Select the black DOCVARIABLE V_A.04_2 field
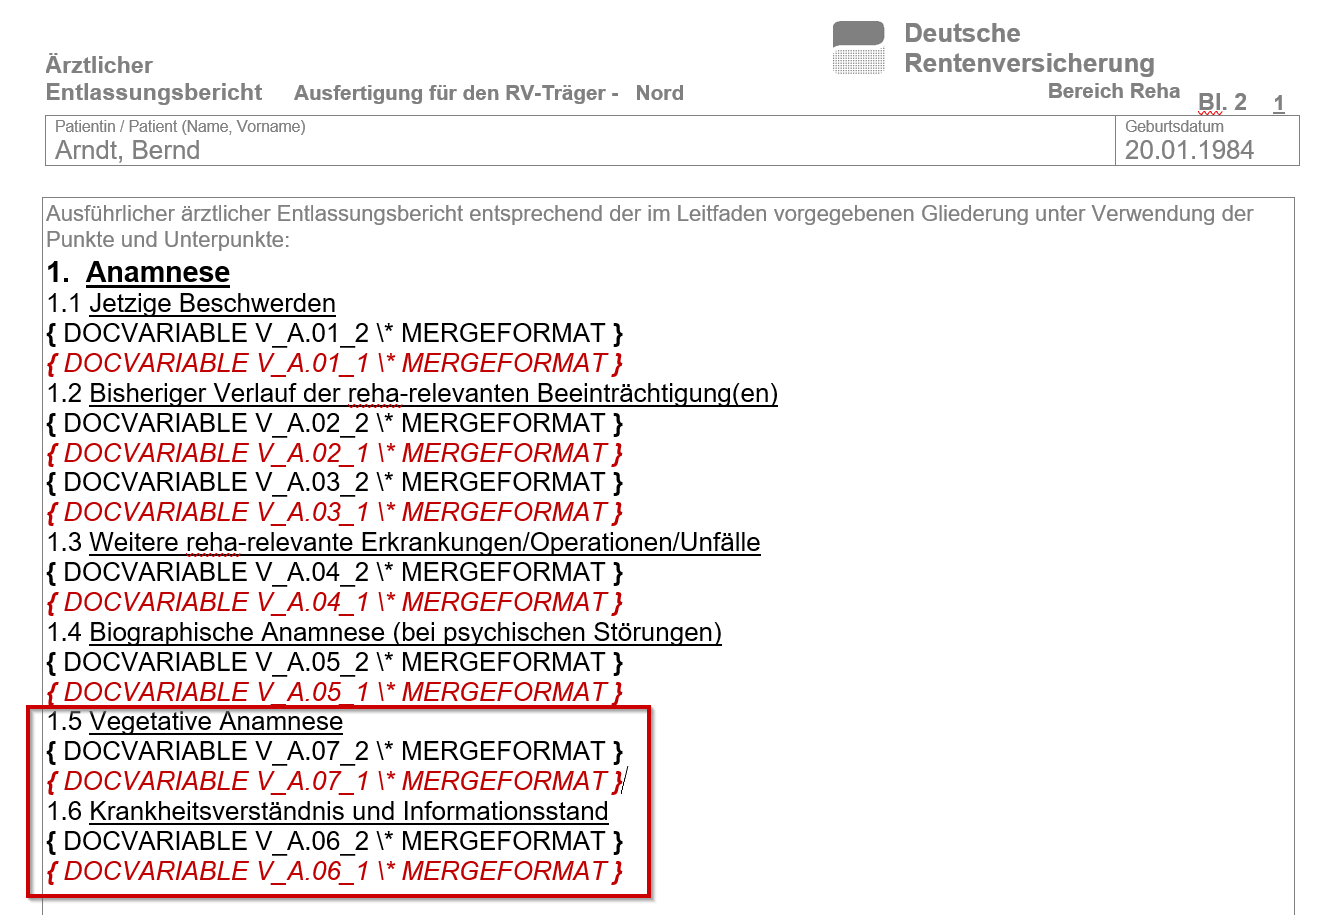 pyautogui.click(x=334, y=572)
